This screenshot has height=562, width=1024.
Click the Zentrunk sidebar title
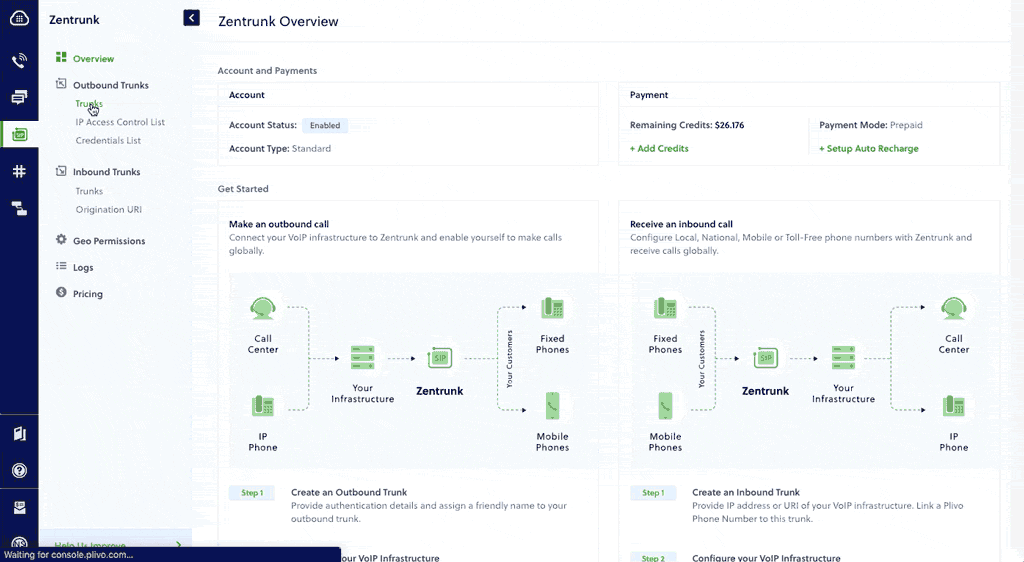tap(74, 20)
